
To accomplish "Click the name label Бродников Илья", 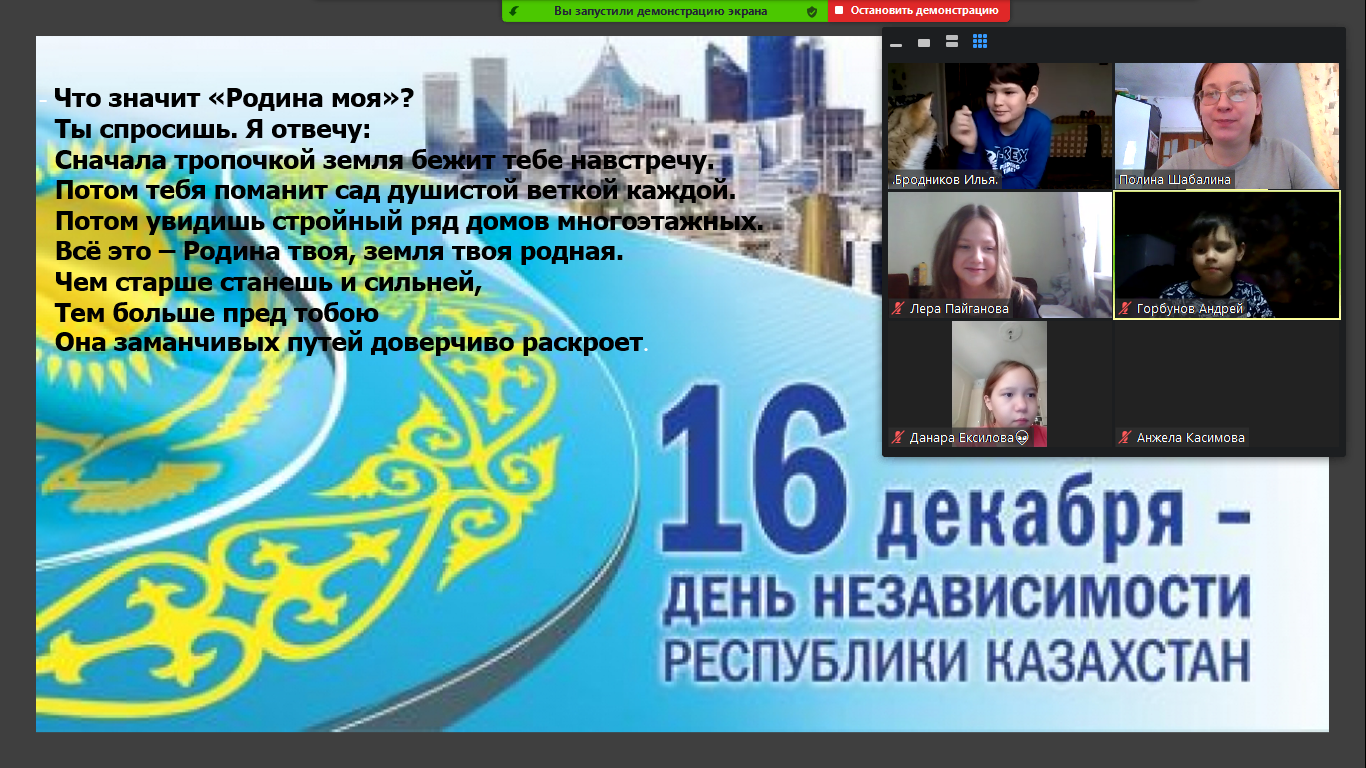I will coord(947,181).
